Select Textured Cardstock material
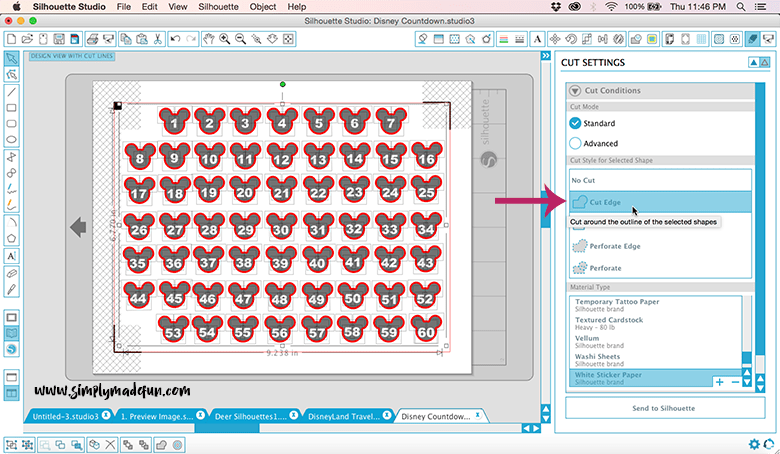Viewport: 780px width, 454px height. (656, 323)
